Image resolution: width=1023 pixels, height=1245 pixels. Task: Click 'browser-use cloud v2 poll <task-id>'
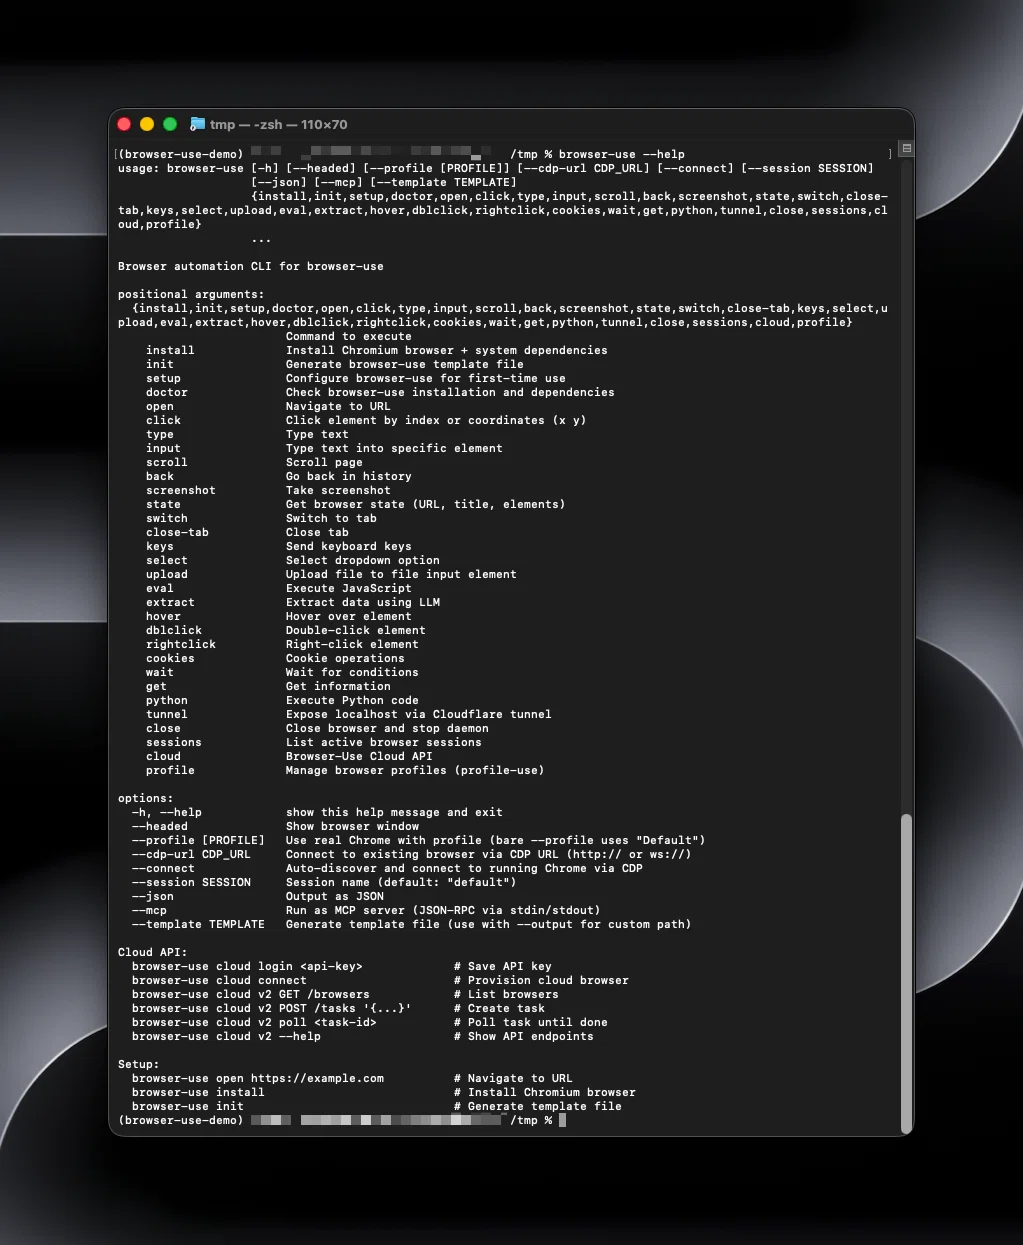coord(254,1022)
